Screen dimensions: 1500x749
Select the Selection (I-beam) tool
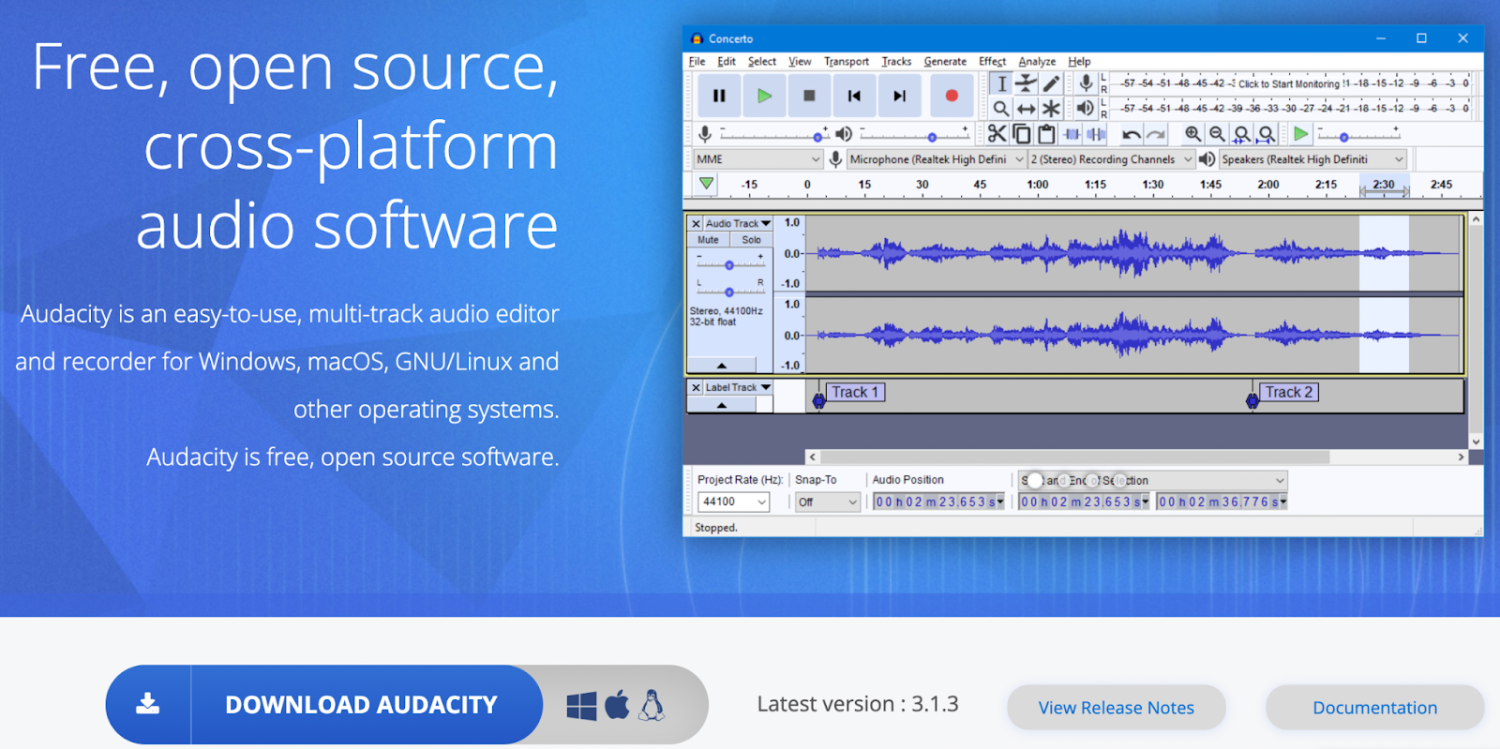(1001, 84)
